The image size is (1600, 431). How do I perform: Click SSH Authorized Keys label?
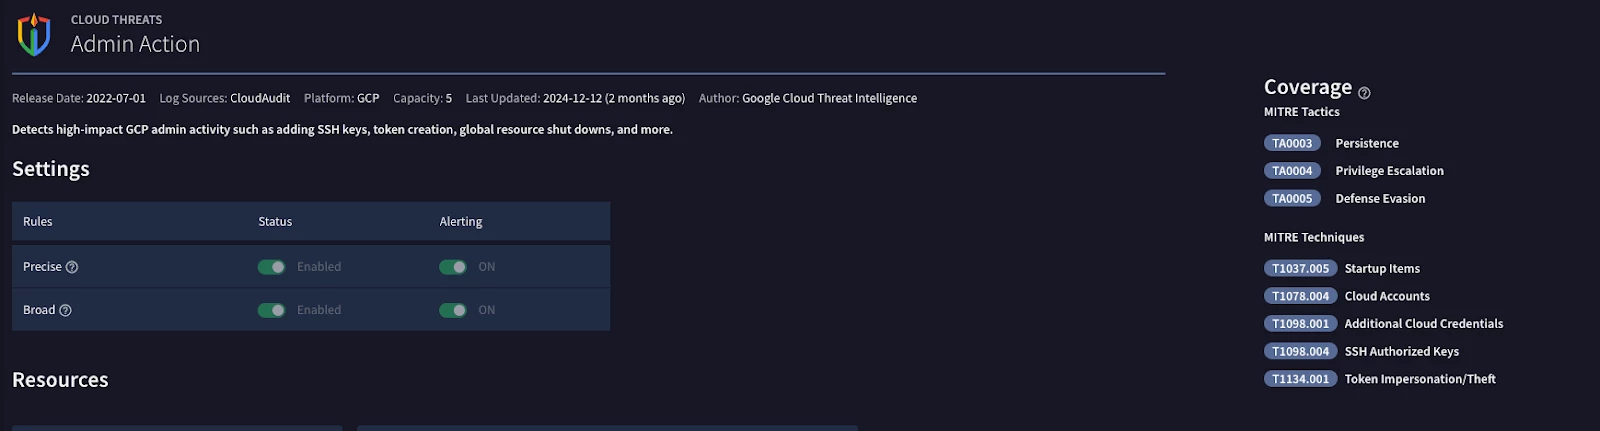1401,351
